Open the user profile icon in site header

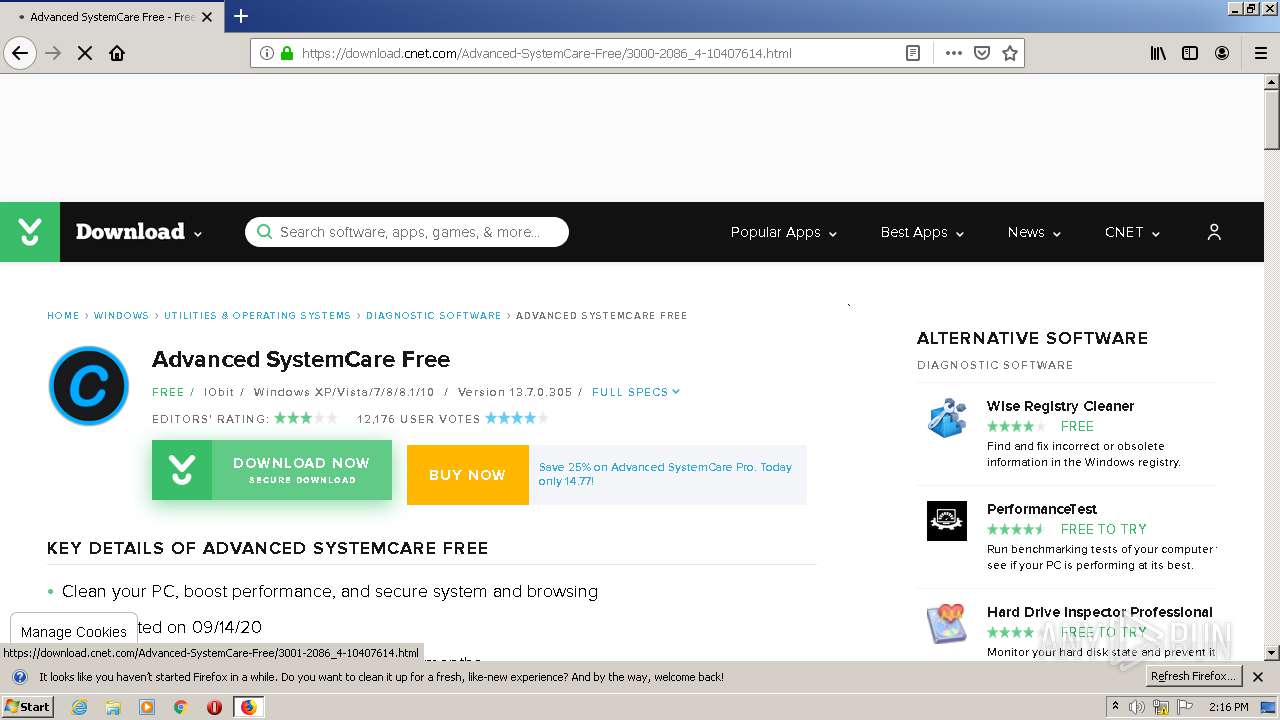click(x=1214, y=232)
